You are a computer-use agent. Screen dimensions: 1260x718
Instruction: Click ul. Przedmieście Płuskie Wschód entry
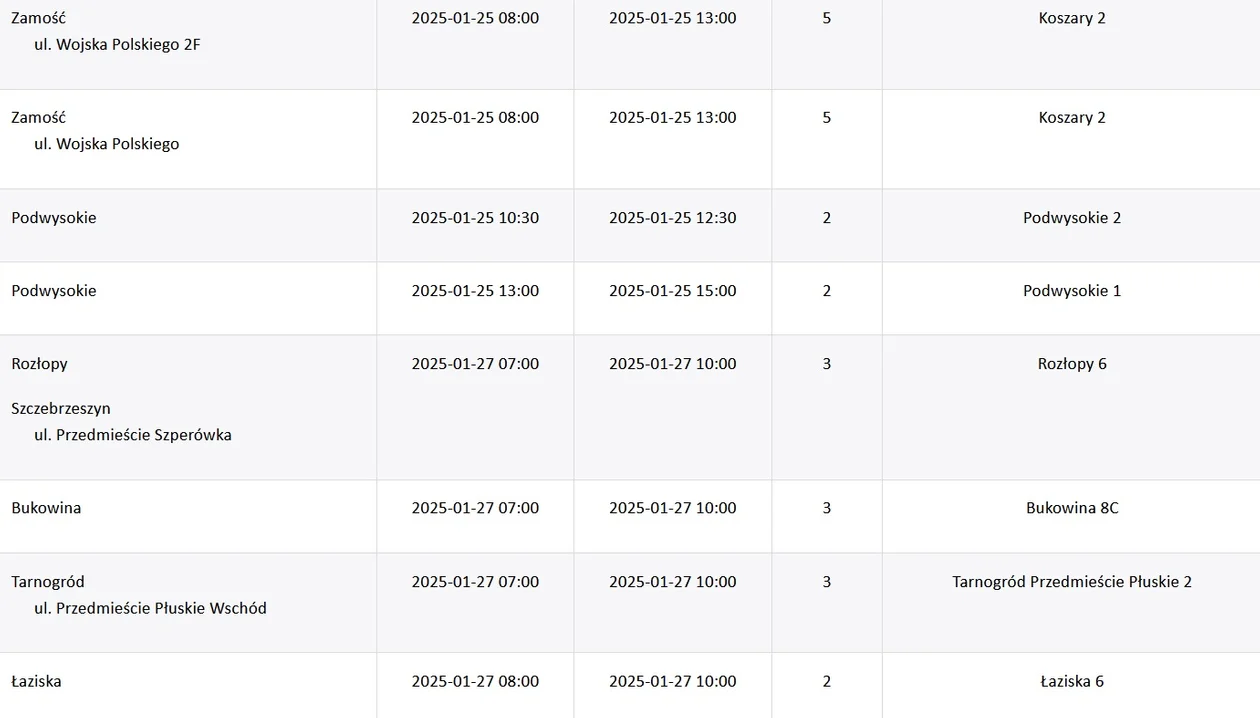(150, 608)
